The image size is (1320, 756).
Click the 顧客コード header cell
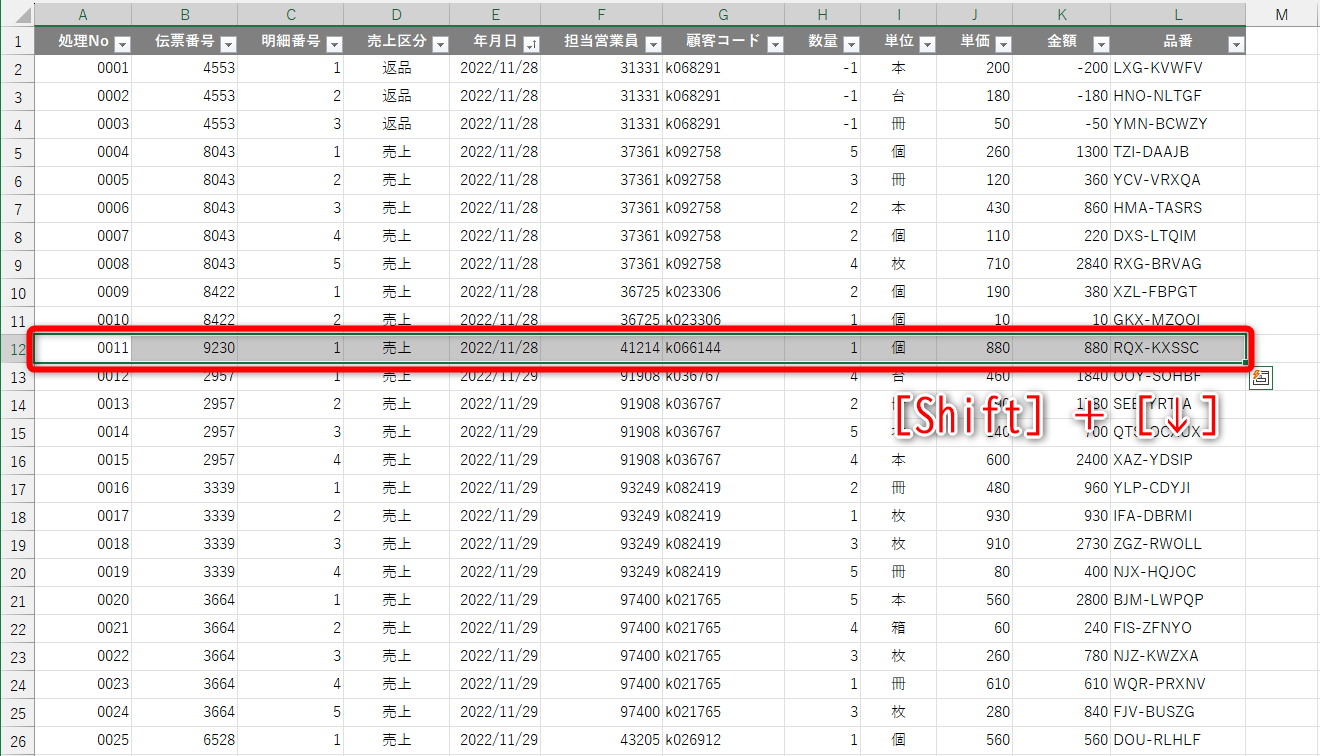[723, 42]
